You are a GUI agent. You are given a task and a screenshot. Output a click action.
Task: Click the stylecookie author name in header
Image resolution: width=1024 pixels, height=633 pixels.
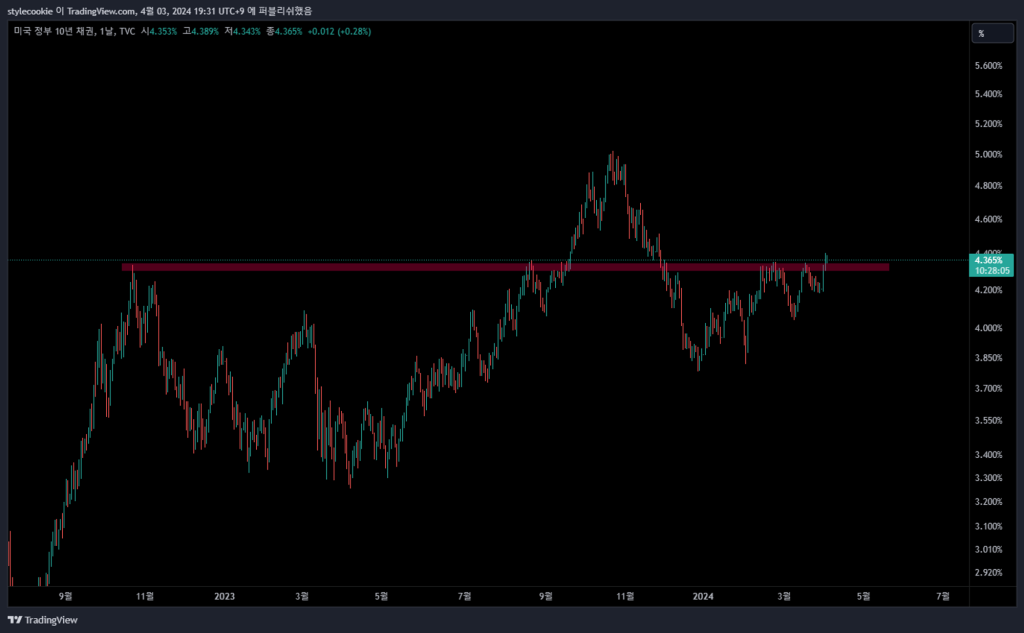coord(30,10)
